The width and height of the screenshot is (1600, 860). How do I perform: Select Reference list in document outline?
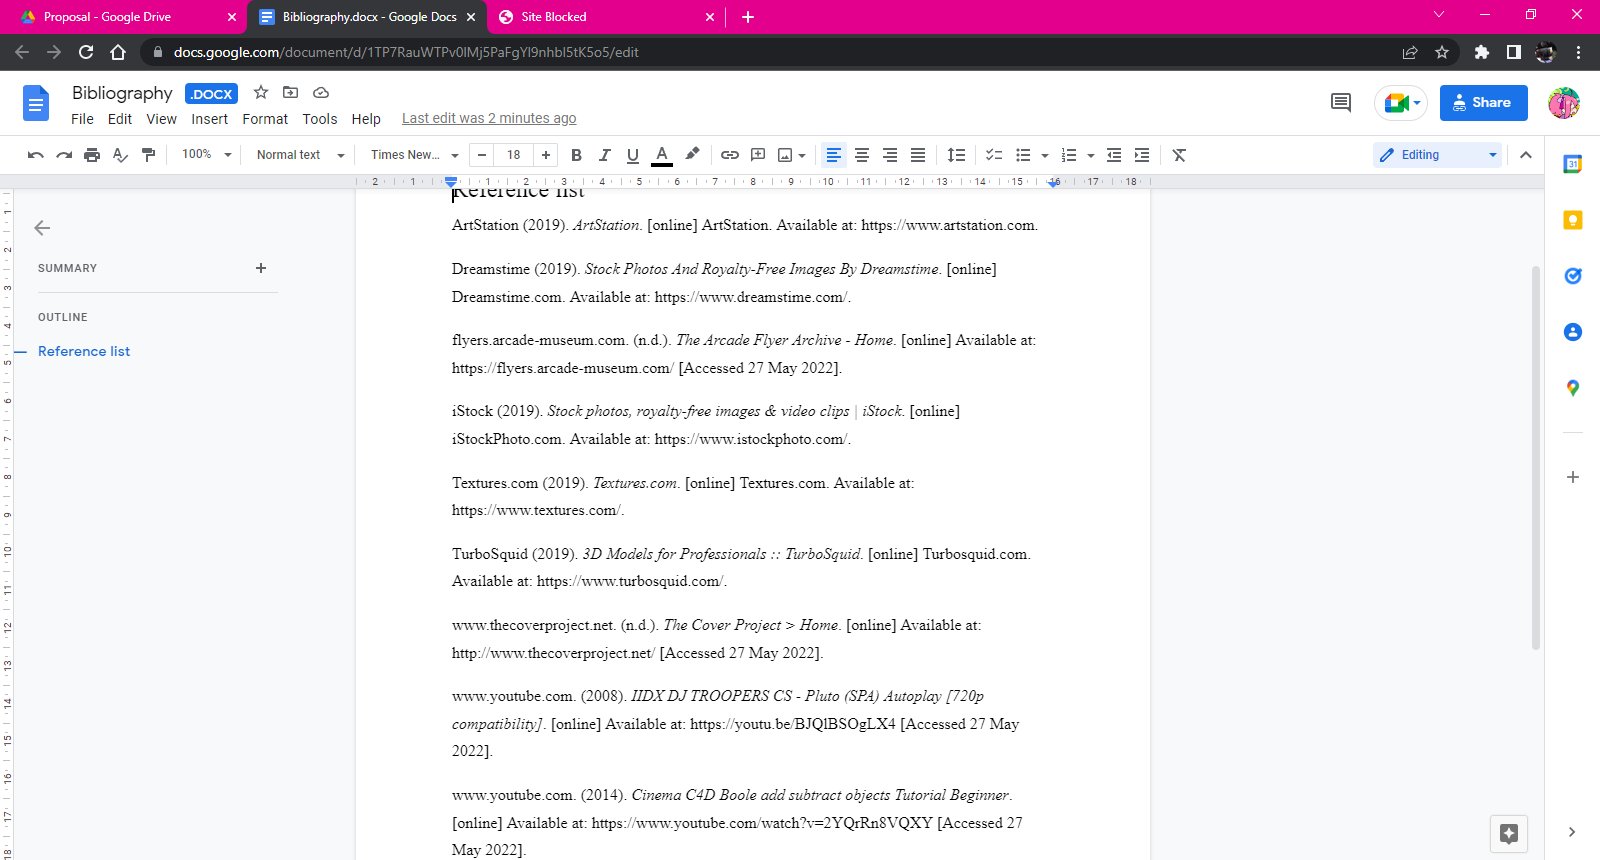tap(84, 352)
